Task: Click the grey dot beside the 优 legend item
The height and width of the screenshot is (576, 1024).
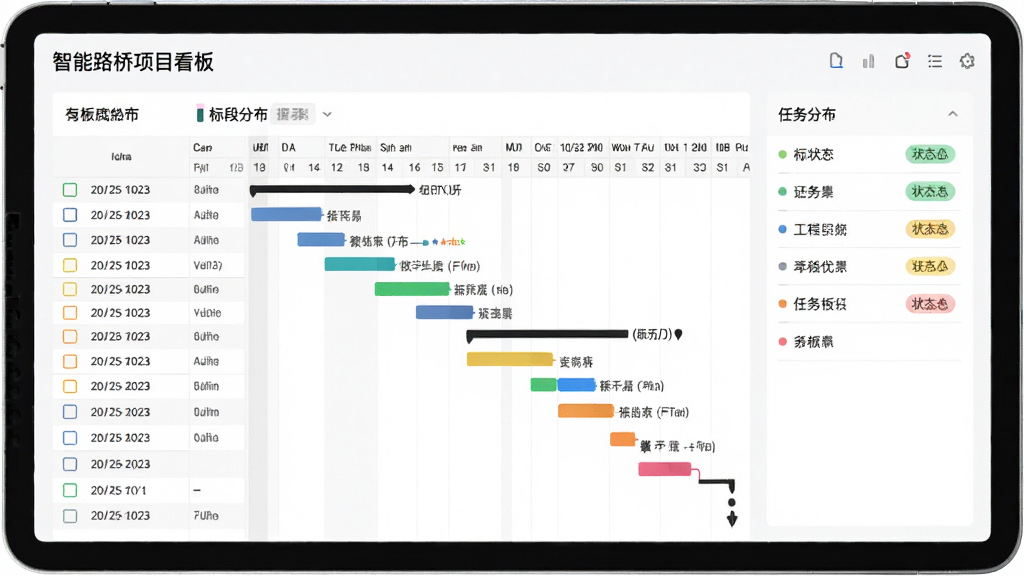Action: pyautogui.click(x=782, y=266)
